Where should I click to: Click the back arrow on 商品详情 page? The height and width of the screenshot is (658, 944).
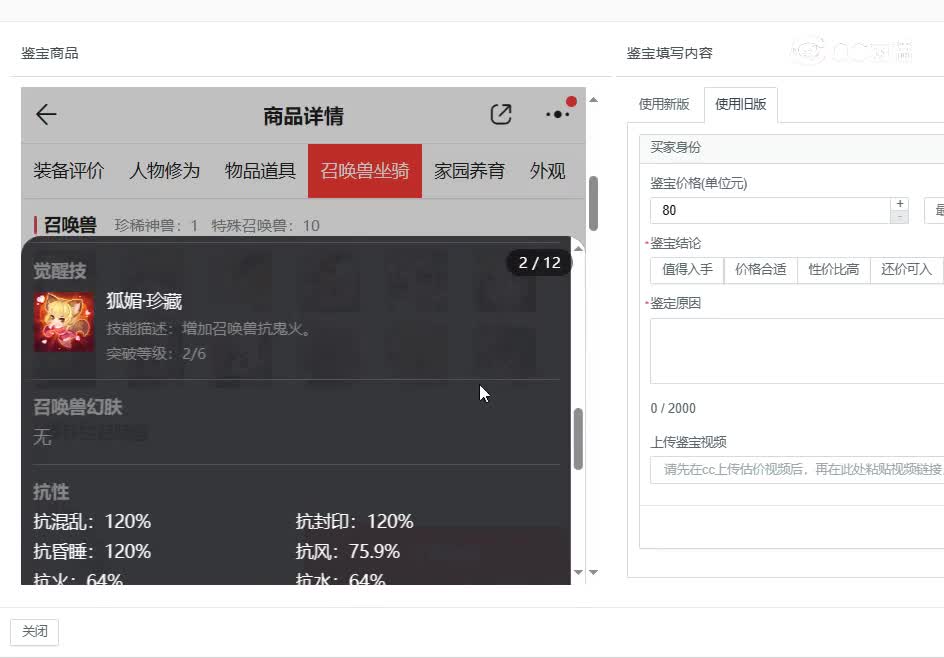(45, 115)
